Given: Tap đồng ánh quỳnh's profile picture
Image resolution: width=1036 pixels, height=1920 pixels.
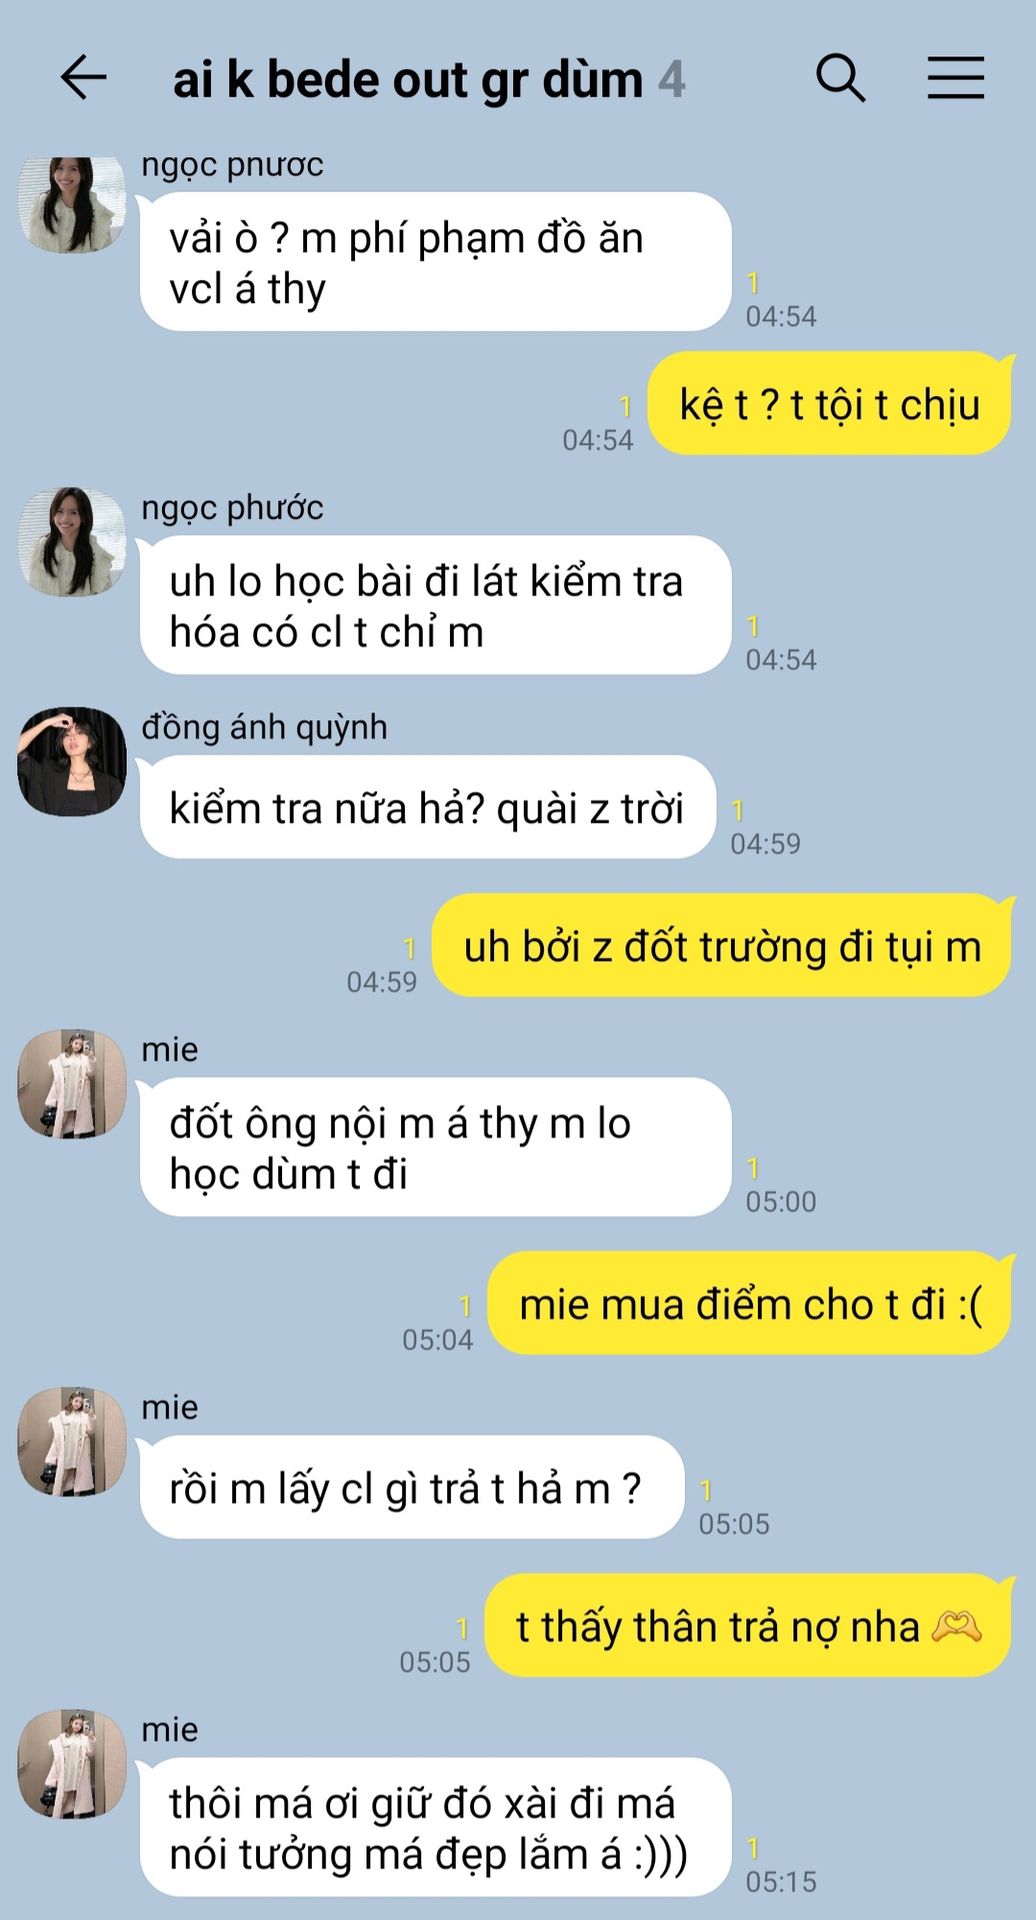Looking at the screenshot, I should tap(72, 761).
